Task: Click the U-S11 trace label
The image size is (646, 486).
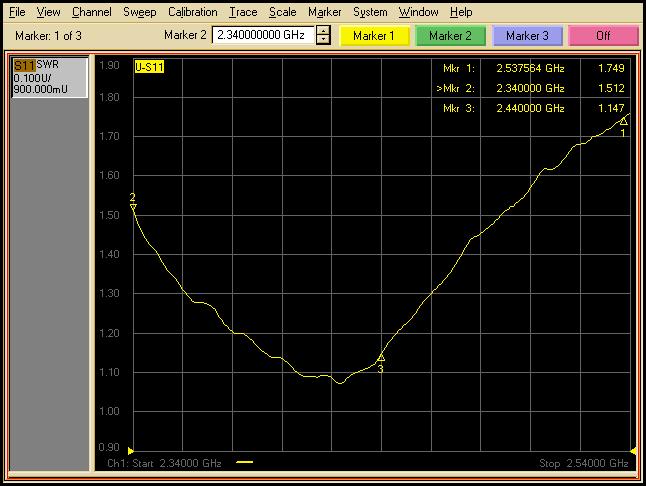Action: pyautogui.click(x=150, y=66)
